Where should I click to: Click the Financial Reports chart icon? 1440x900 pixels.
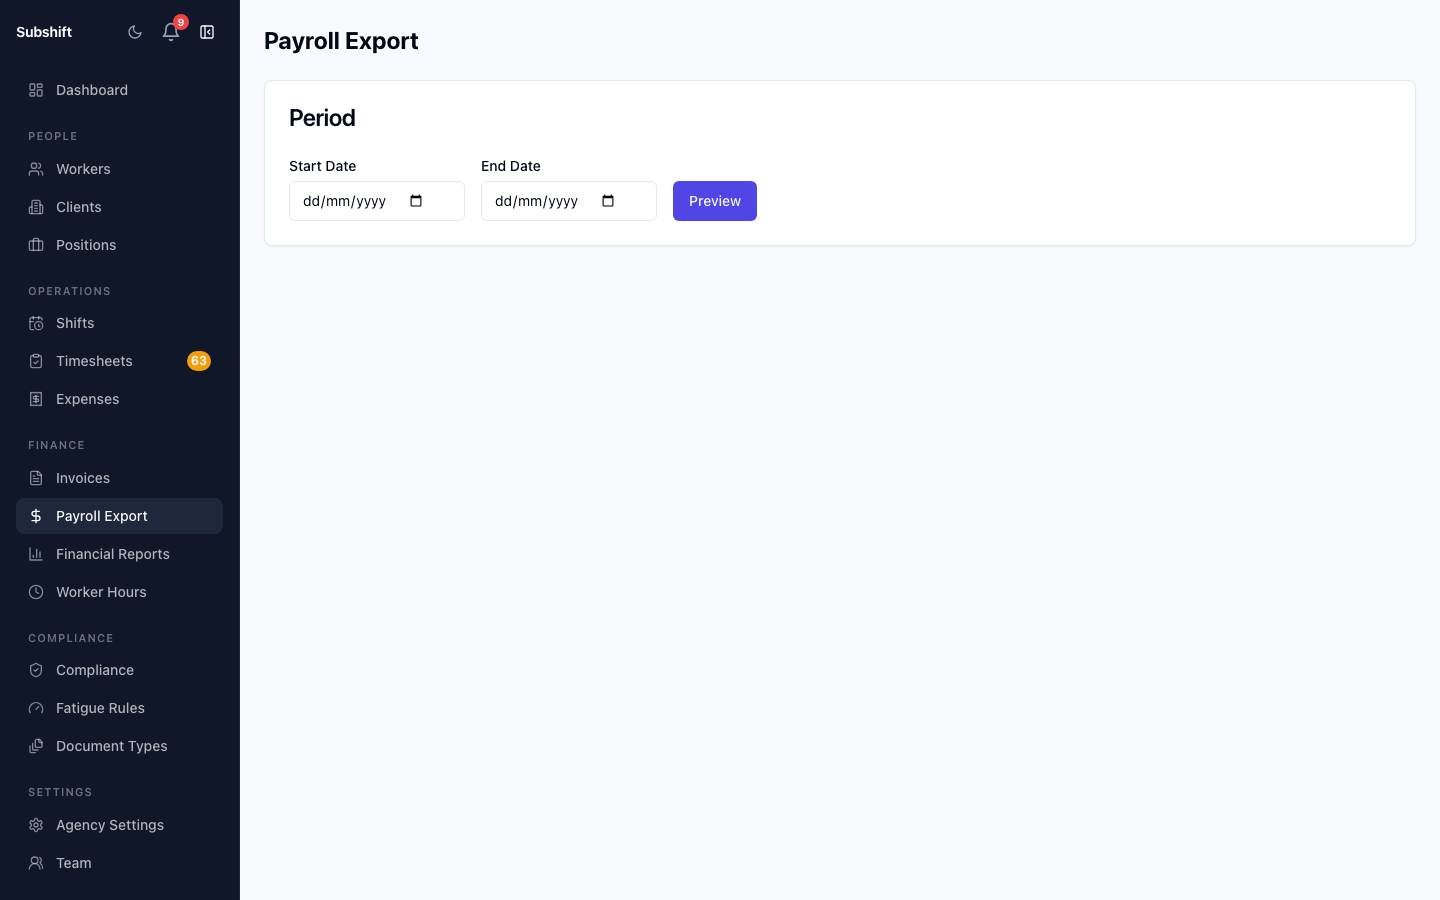36,554
